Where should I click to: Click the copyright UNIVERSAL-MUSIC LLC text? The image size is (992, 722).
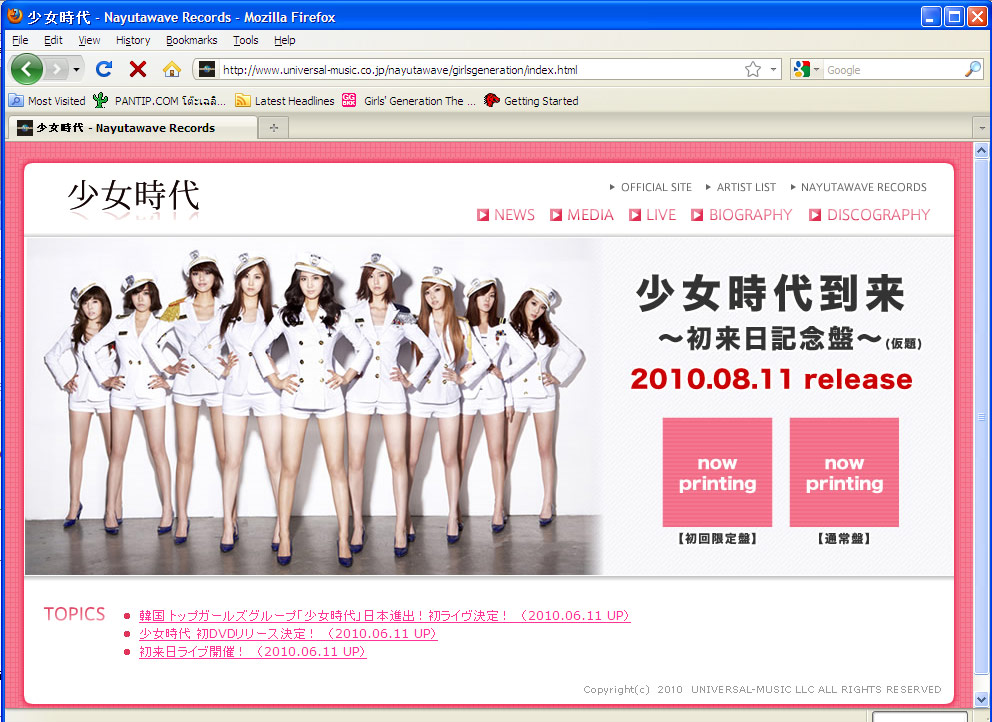click(762, 689)
